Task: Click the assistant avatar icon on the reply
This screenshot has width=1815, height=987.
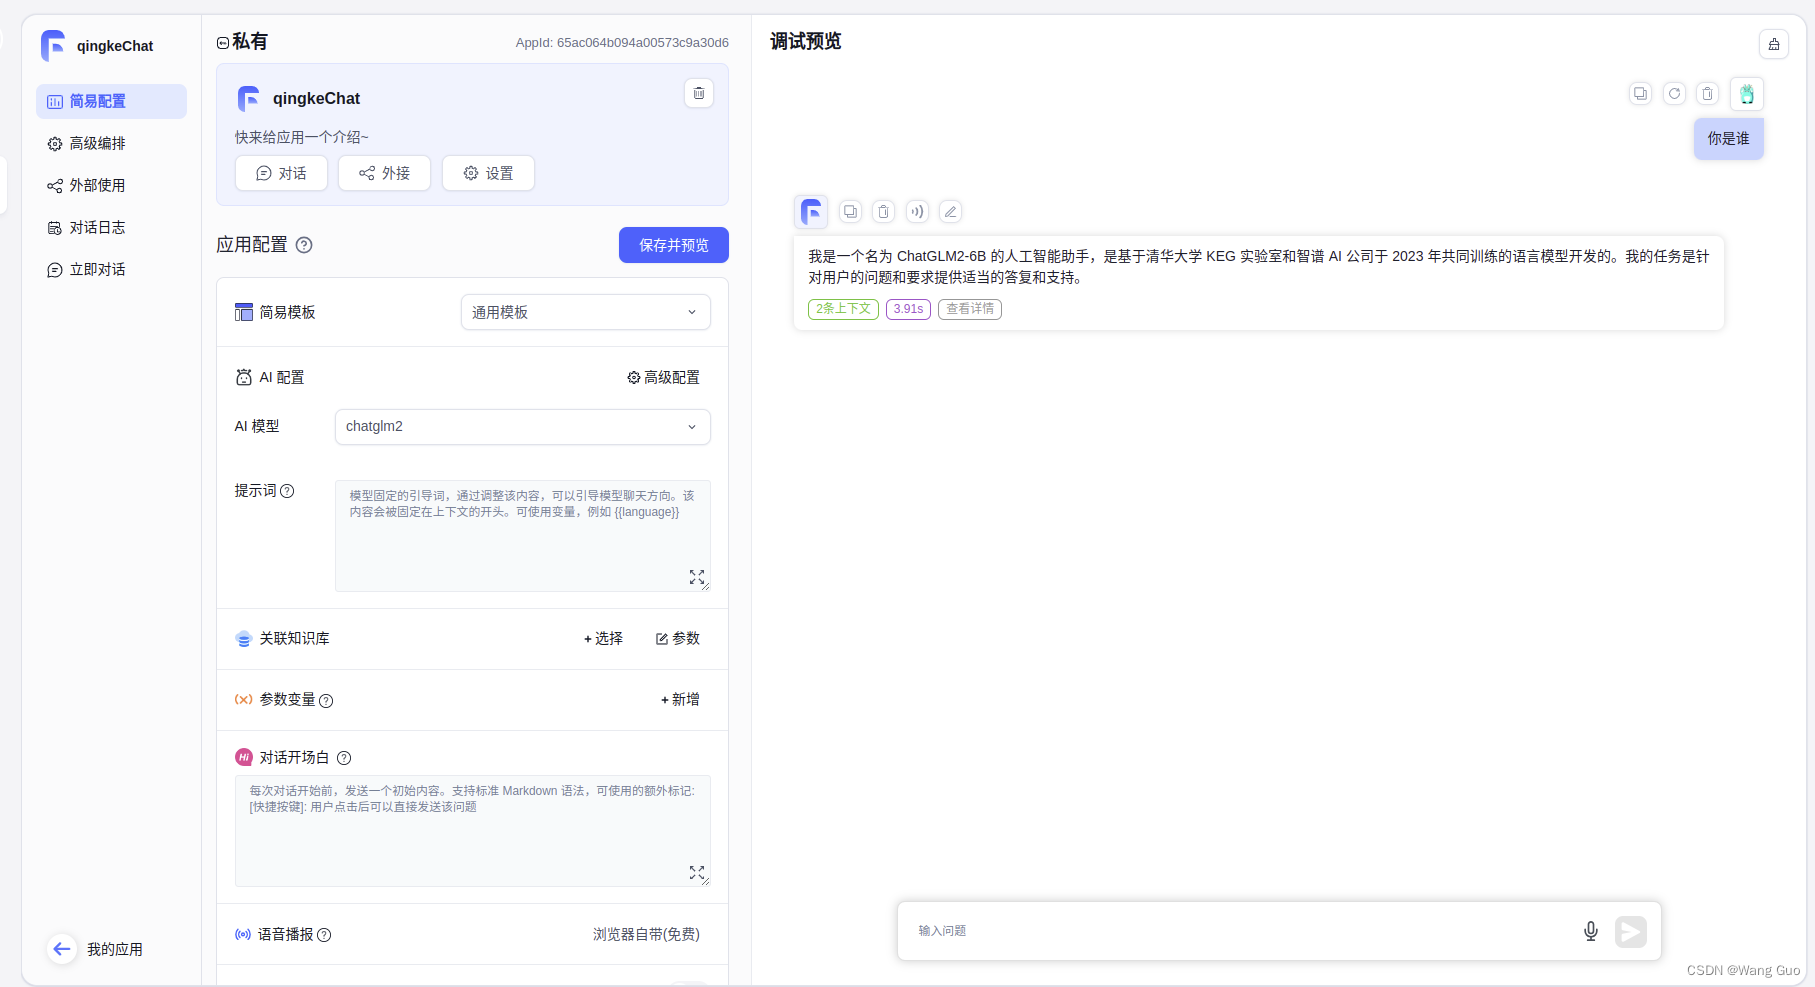Action: pos(811,212)
